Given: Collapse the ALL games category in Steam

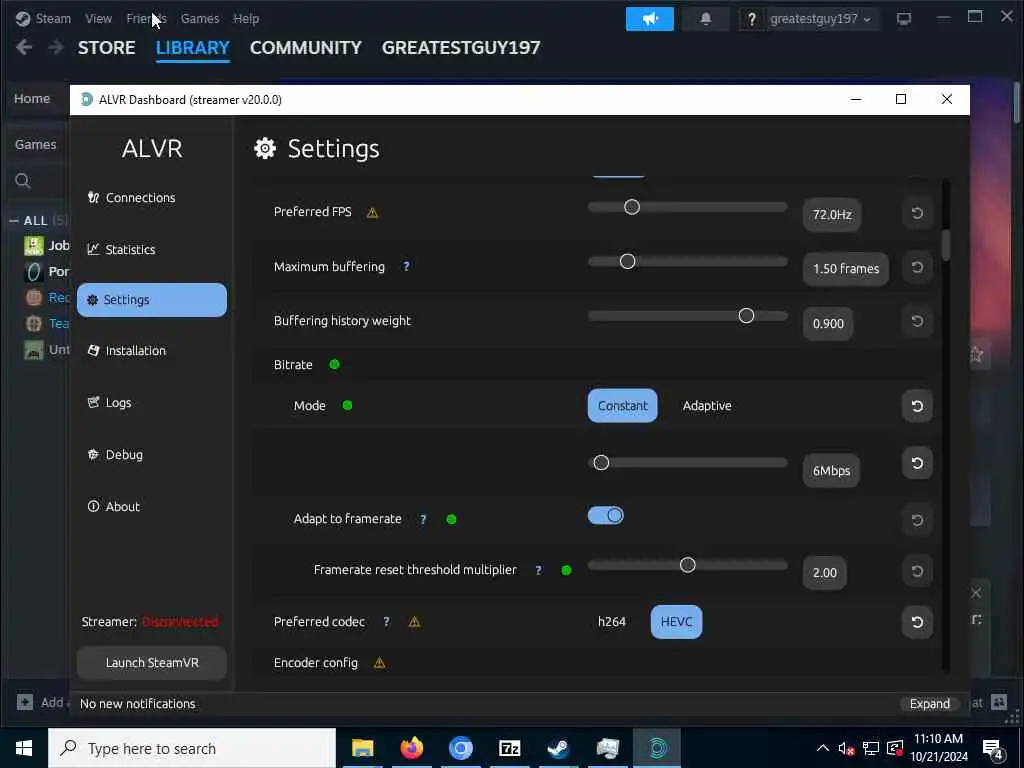Looking at the screenshot, I should [14, 221].
